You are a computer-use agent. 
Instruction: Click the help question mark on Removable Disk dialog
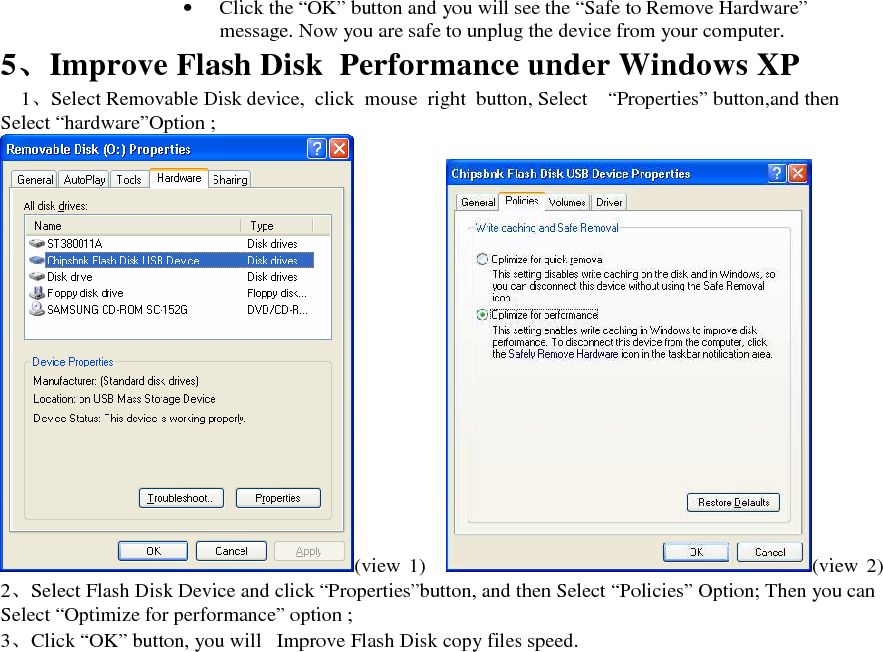tap(316, 148)
